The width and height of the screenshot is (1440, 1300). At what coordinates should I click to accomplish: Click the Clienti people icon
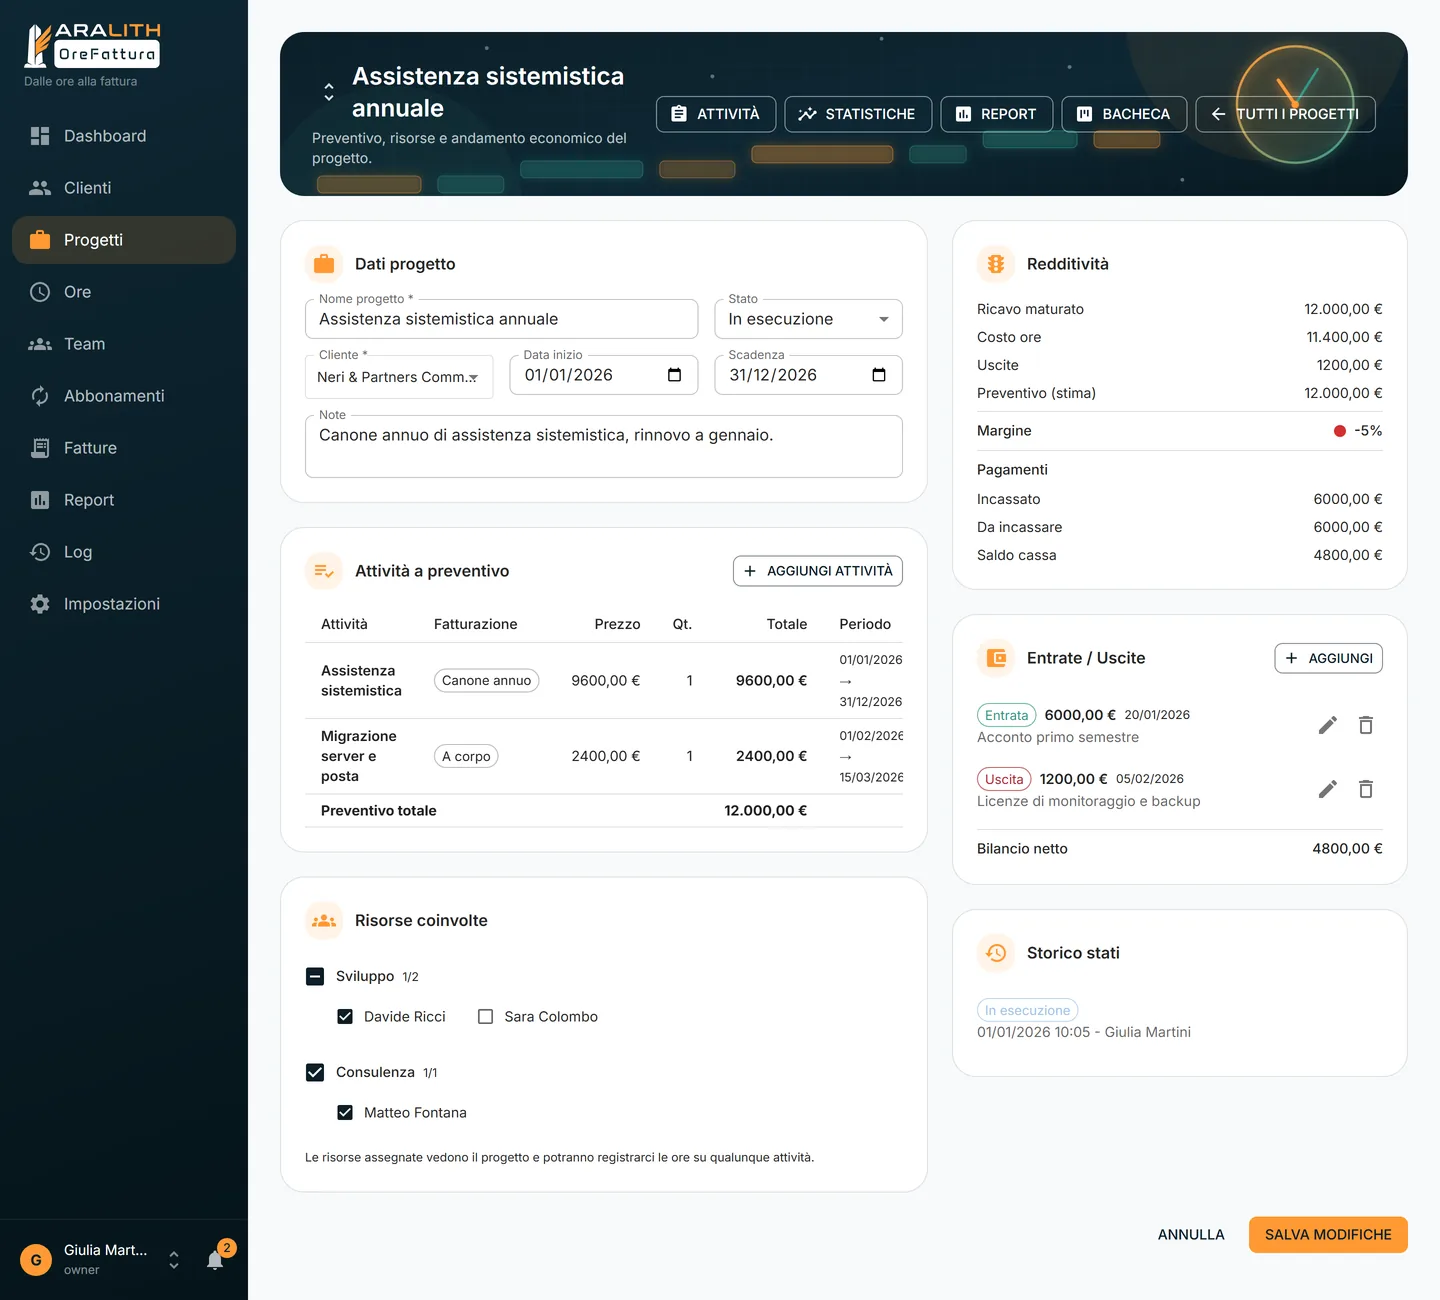[x=40, y=188]
